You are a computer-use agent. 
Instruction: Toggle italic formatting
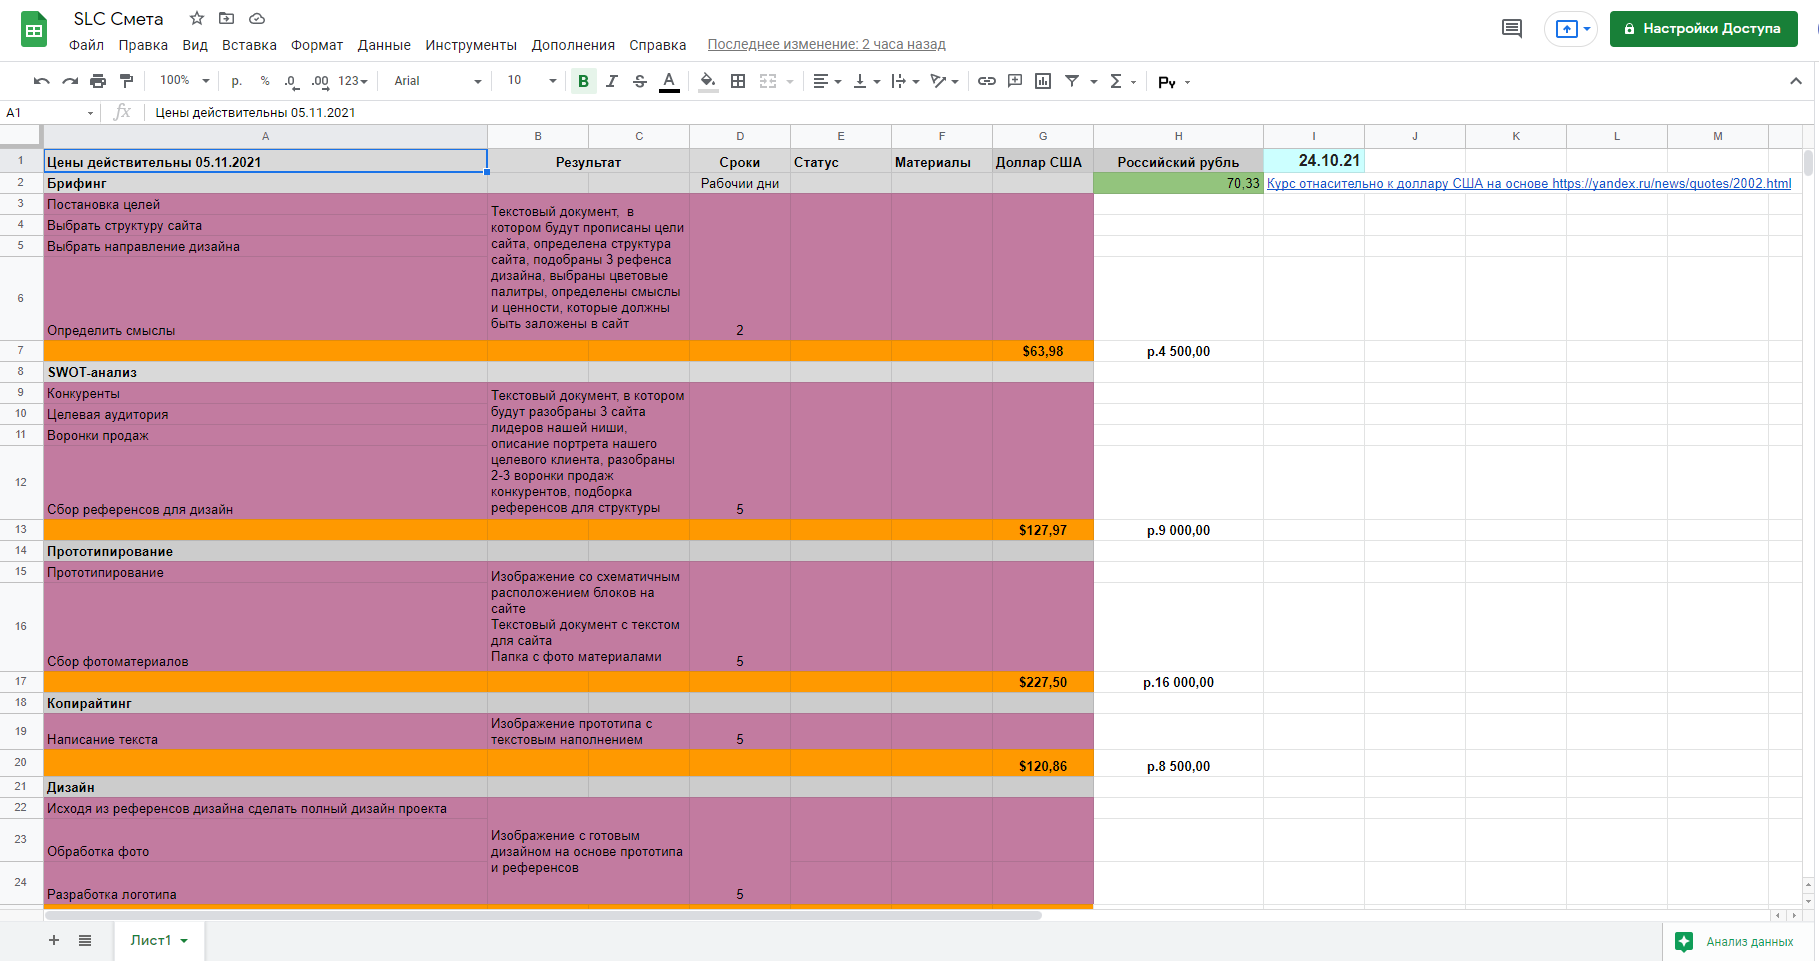pyautogui.click(x=612, y=81)
